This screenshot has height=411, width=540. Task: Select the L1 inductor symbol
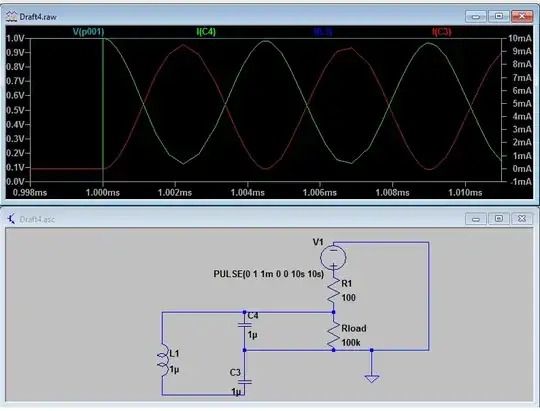[x=163, y=360]
